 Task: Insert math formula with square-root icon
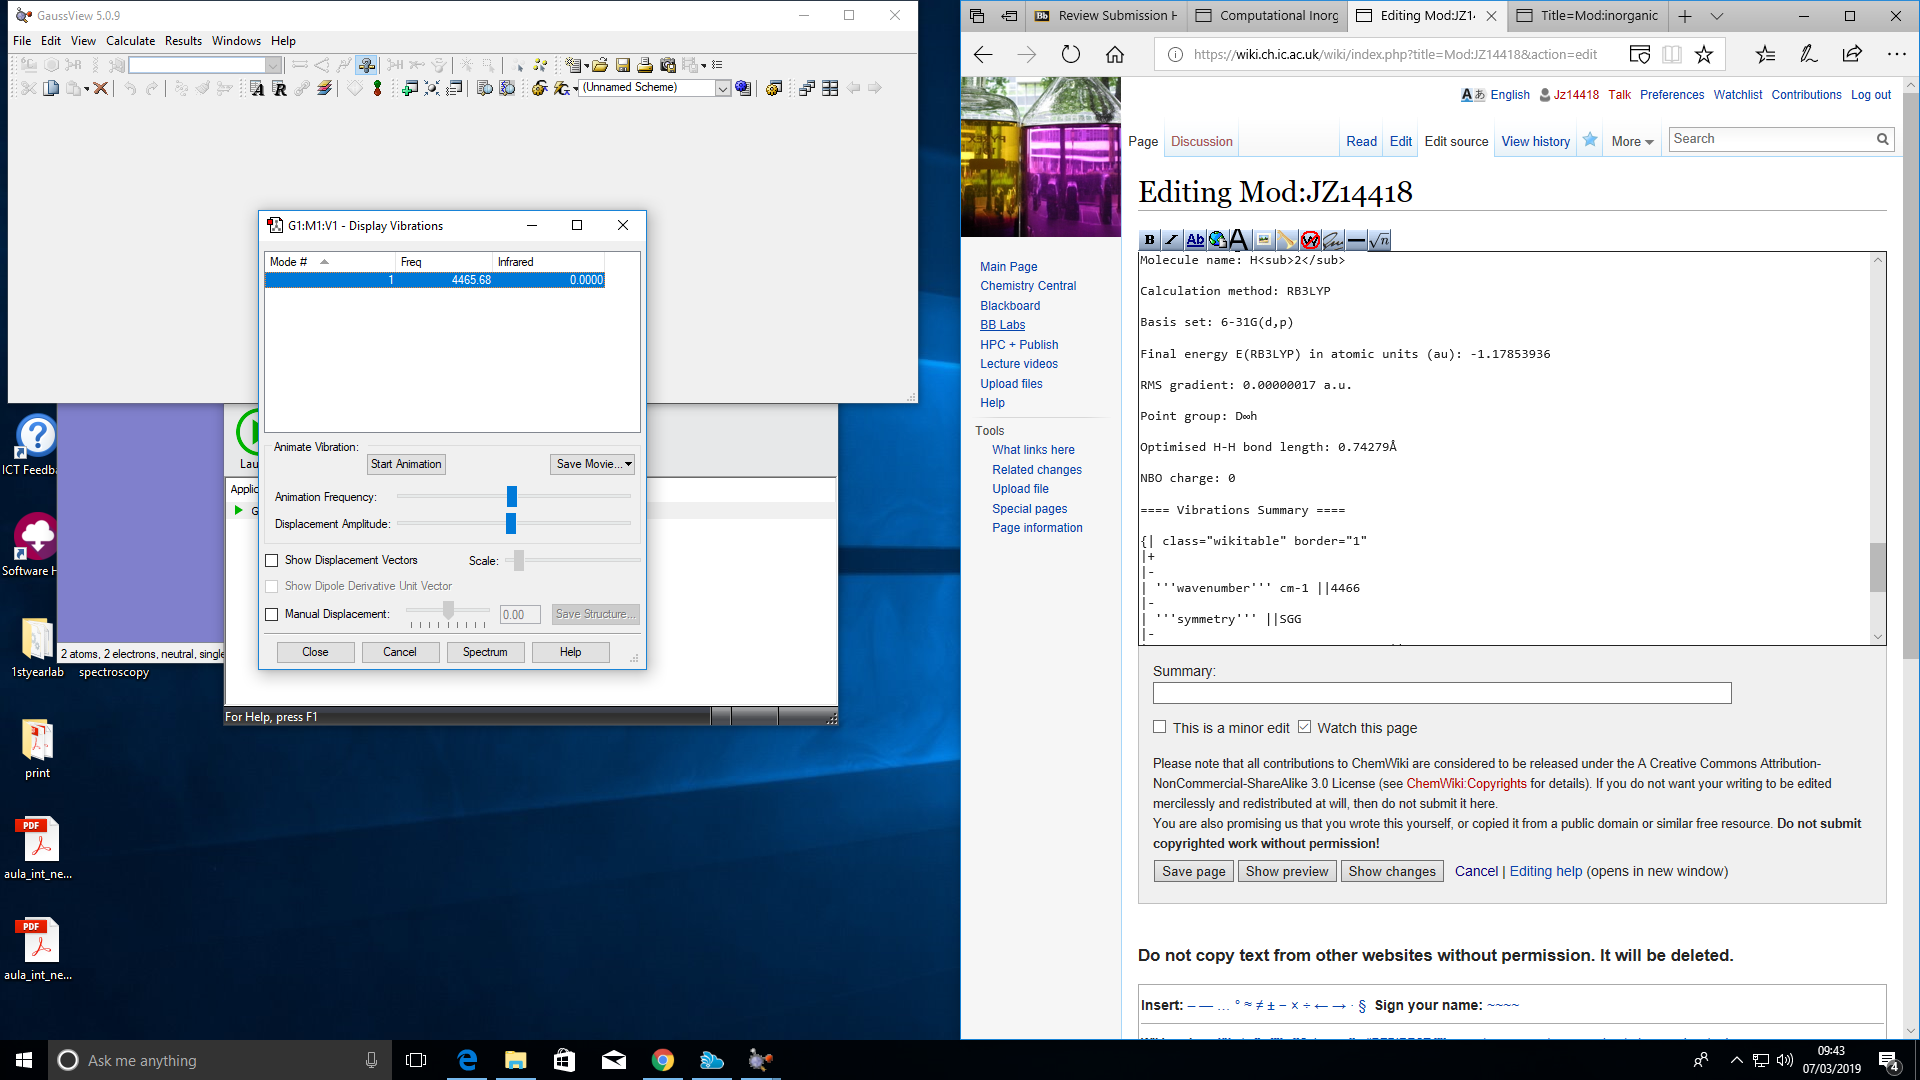click(x=1380, y=240)
